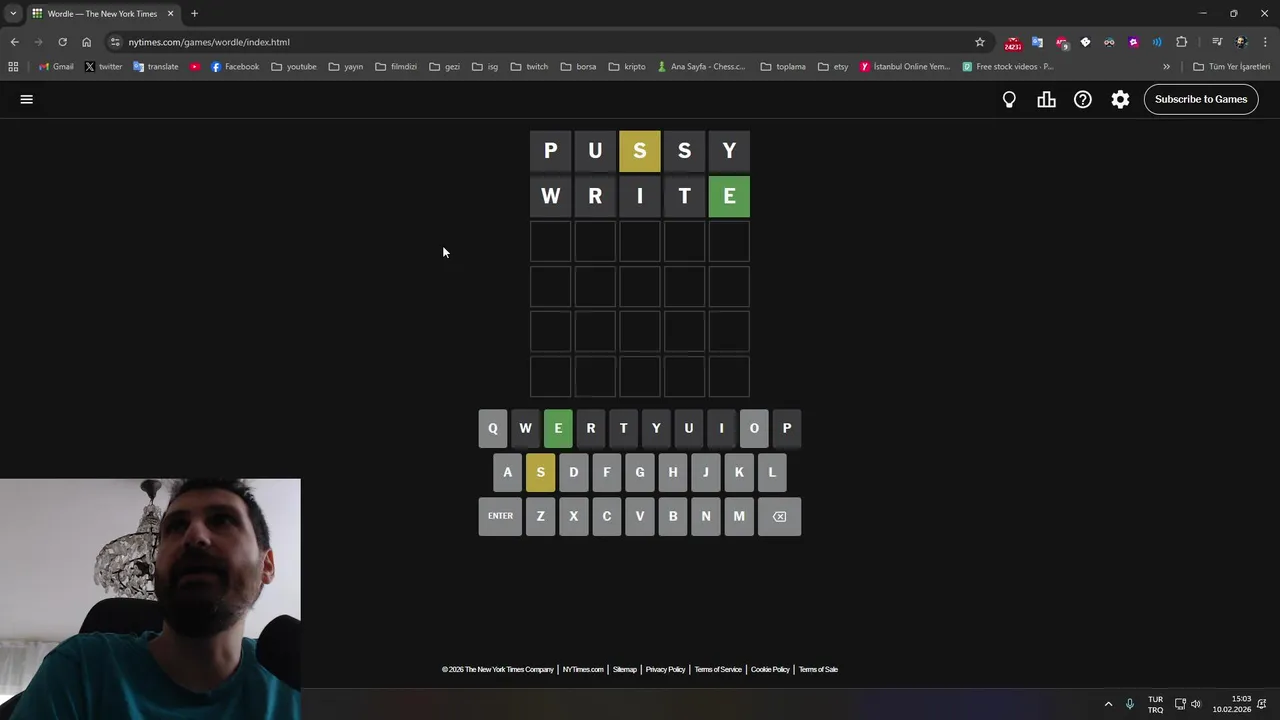Expand the etsy bookmarks folder
Image resolution: width=1280 pixels, height=720 pixels.
coord(833,67)
